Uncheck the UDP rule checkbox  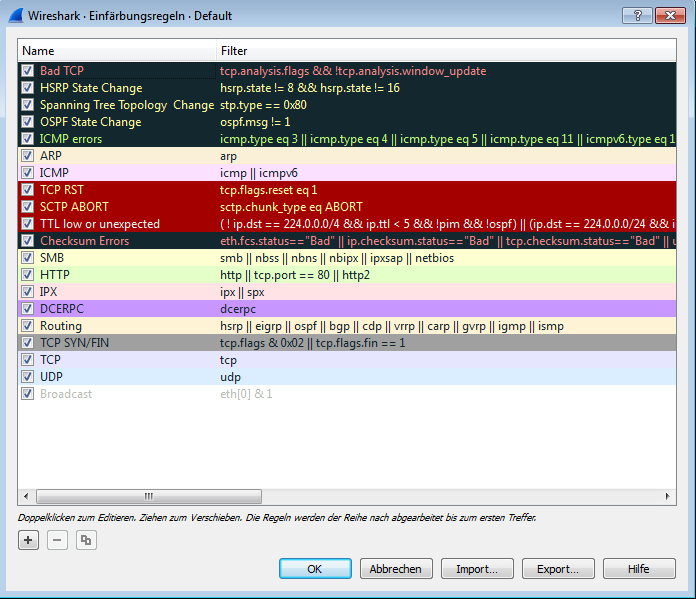pyautogui.click(x=28, y=377)
